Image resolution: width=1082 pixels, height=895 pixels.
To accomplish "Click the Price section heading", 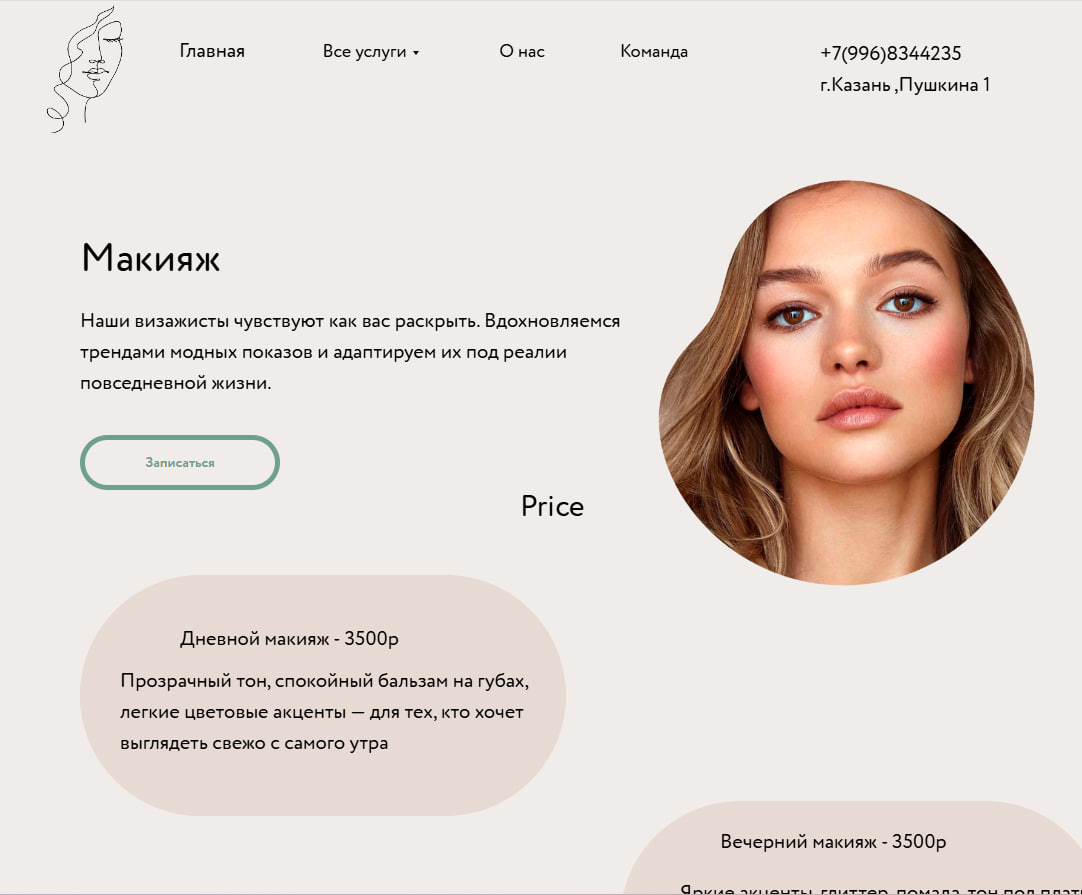I will coord(552,506).
